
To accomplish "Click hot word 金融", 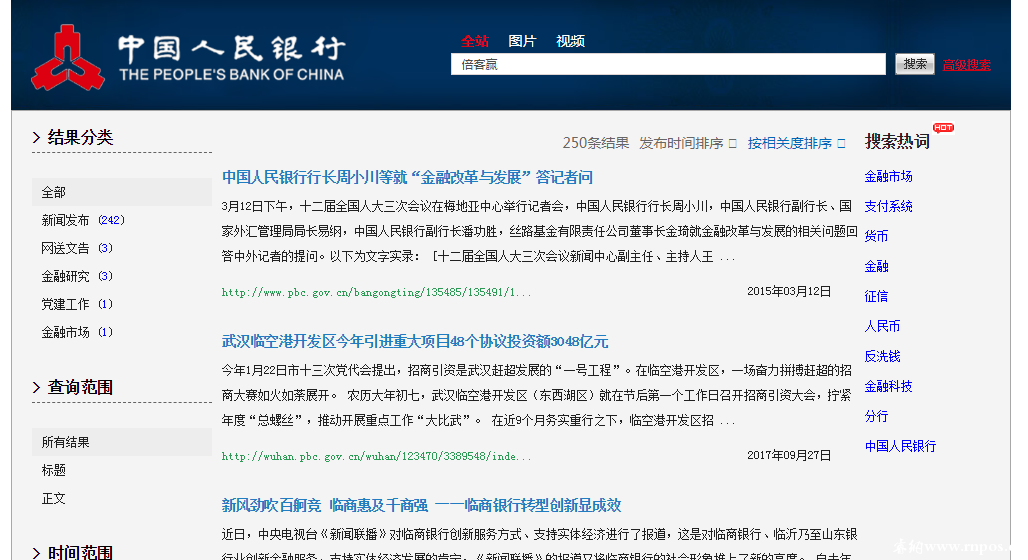I will pos(877,266).
